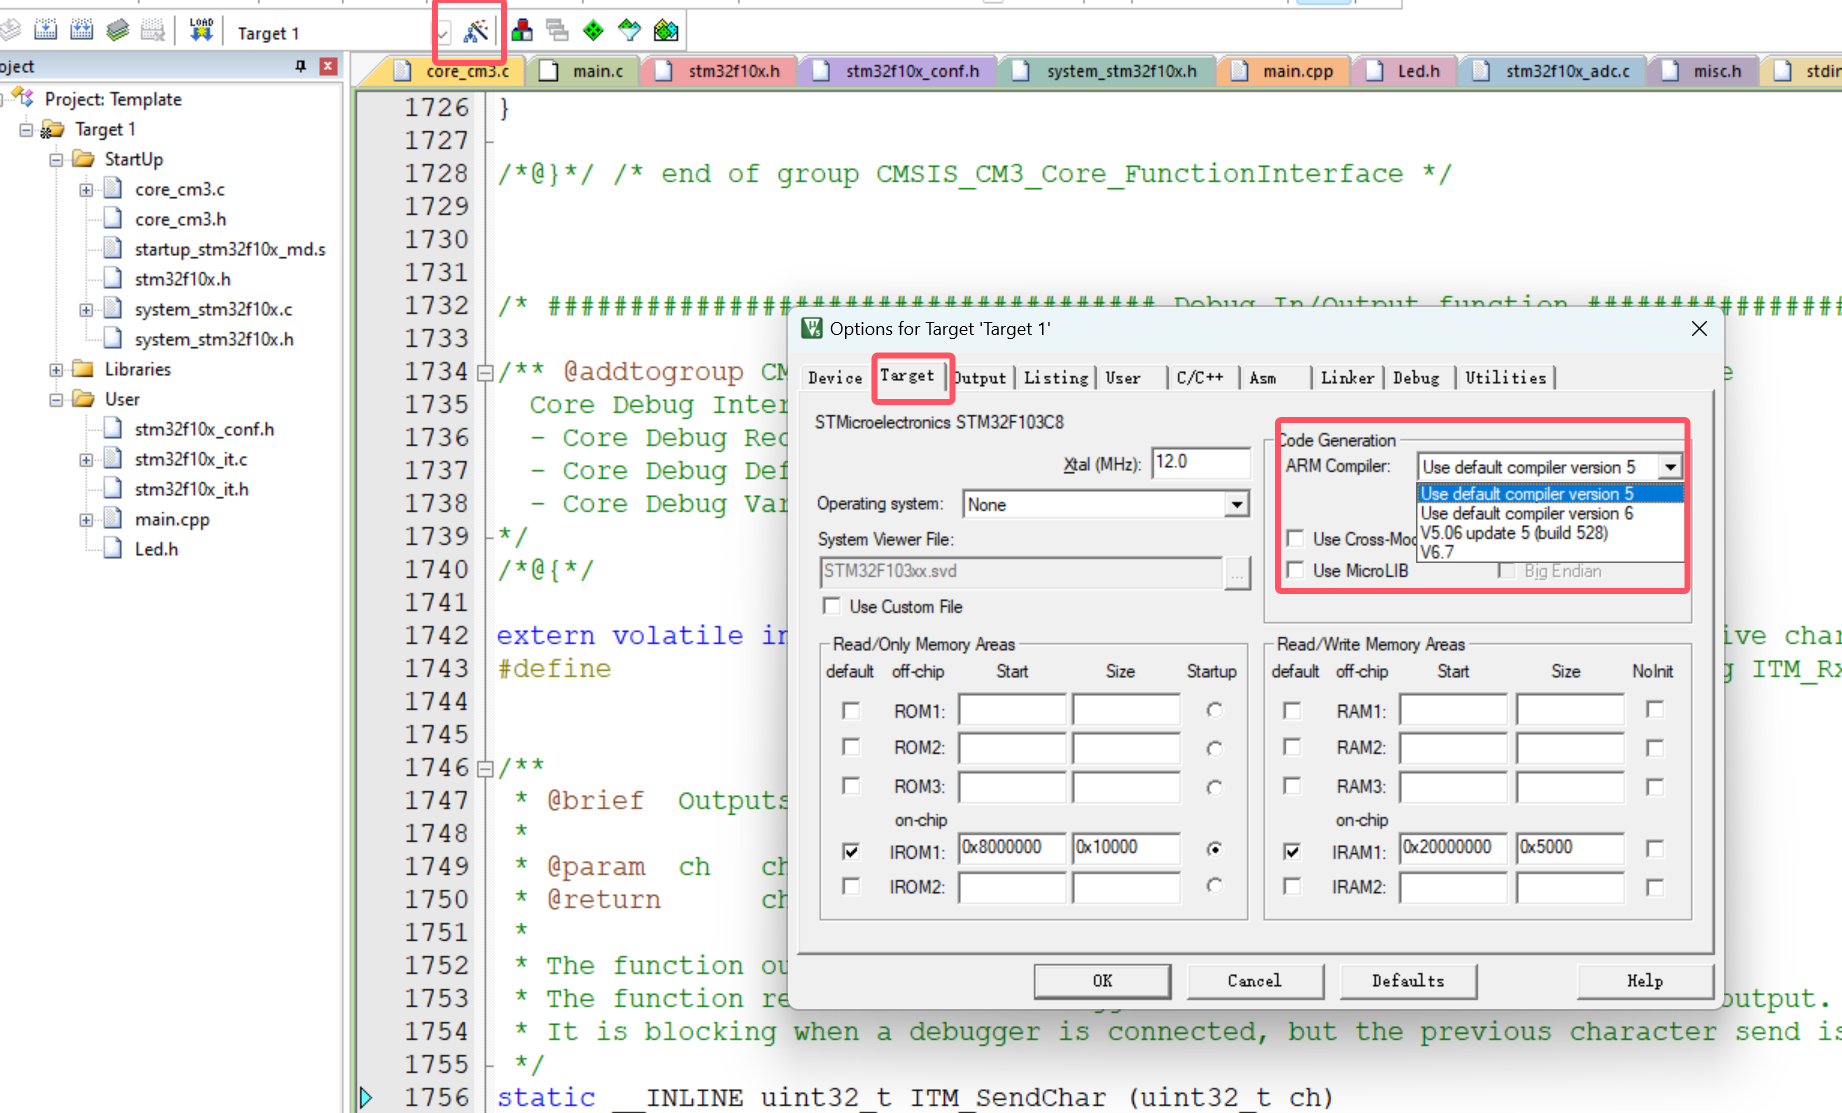1842x1113 pixels.
Task: Check the ROM1 default checkbox
Action: [x=851, y=711]
